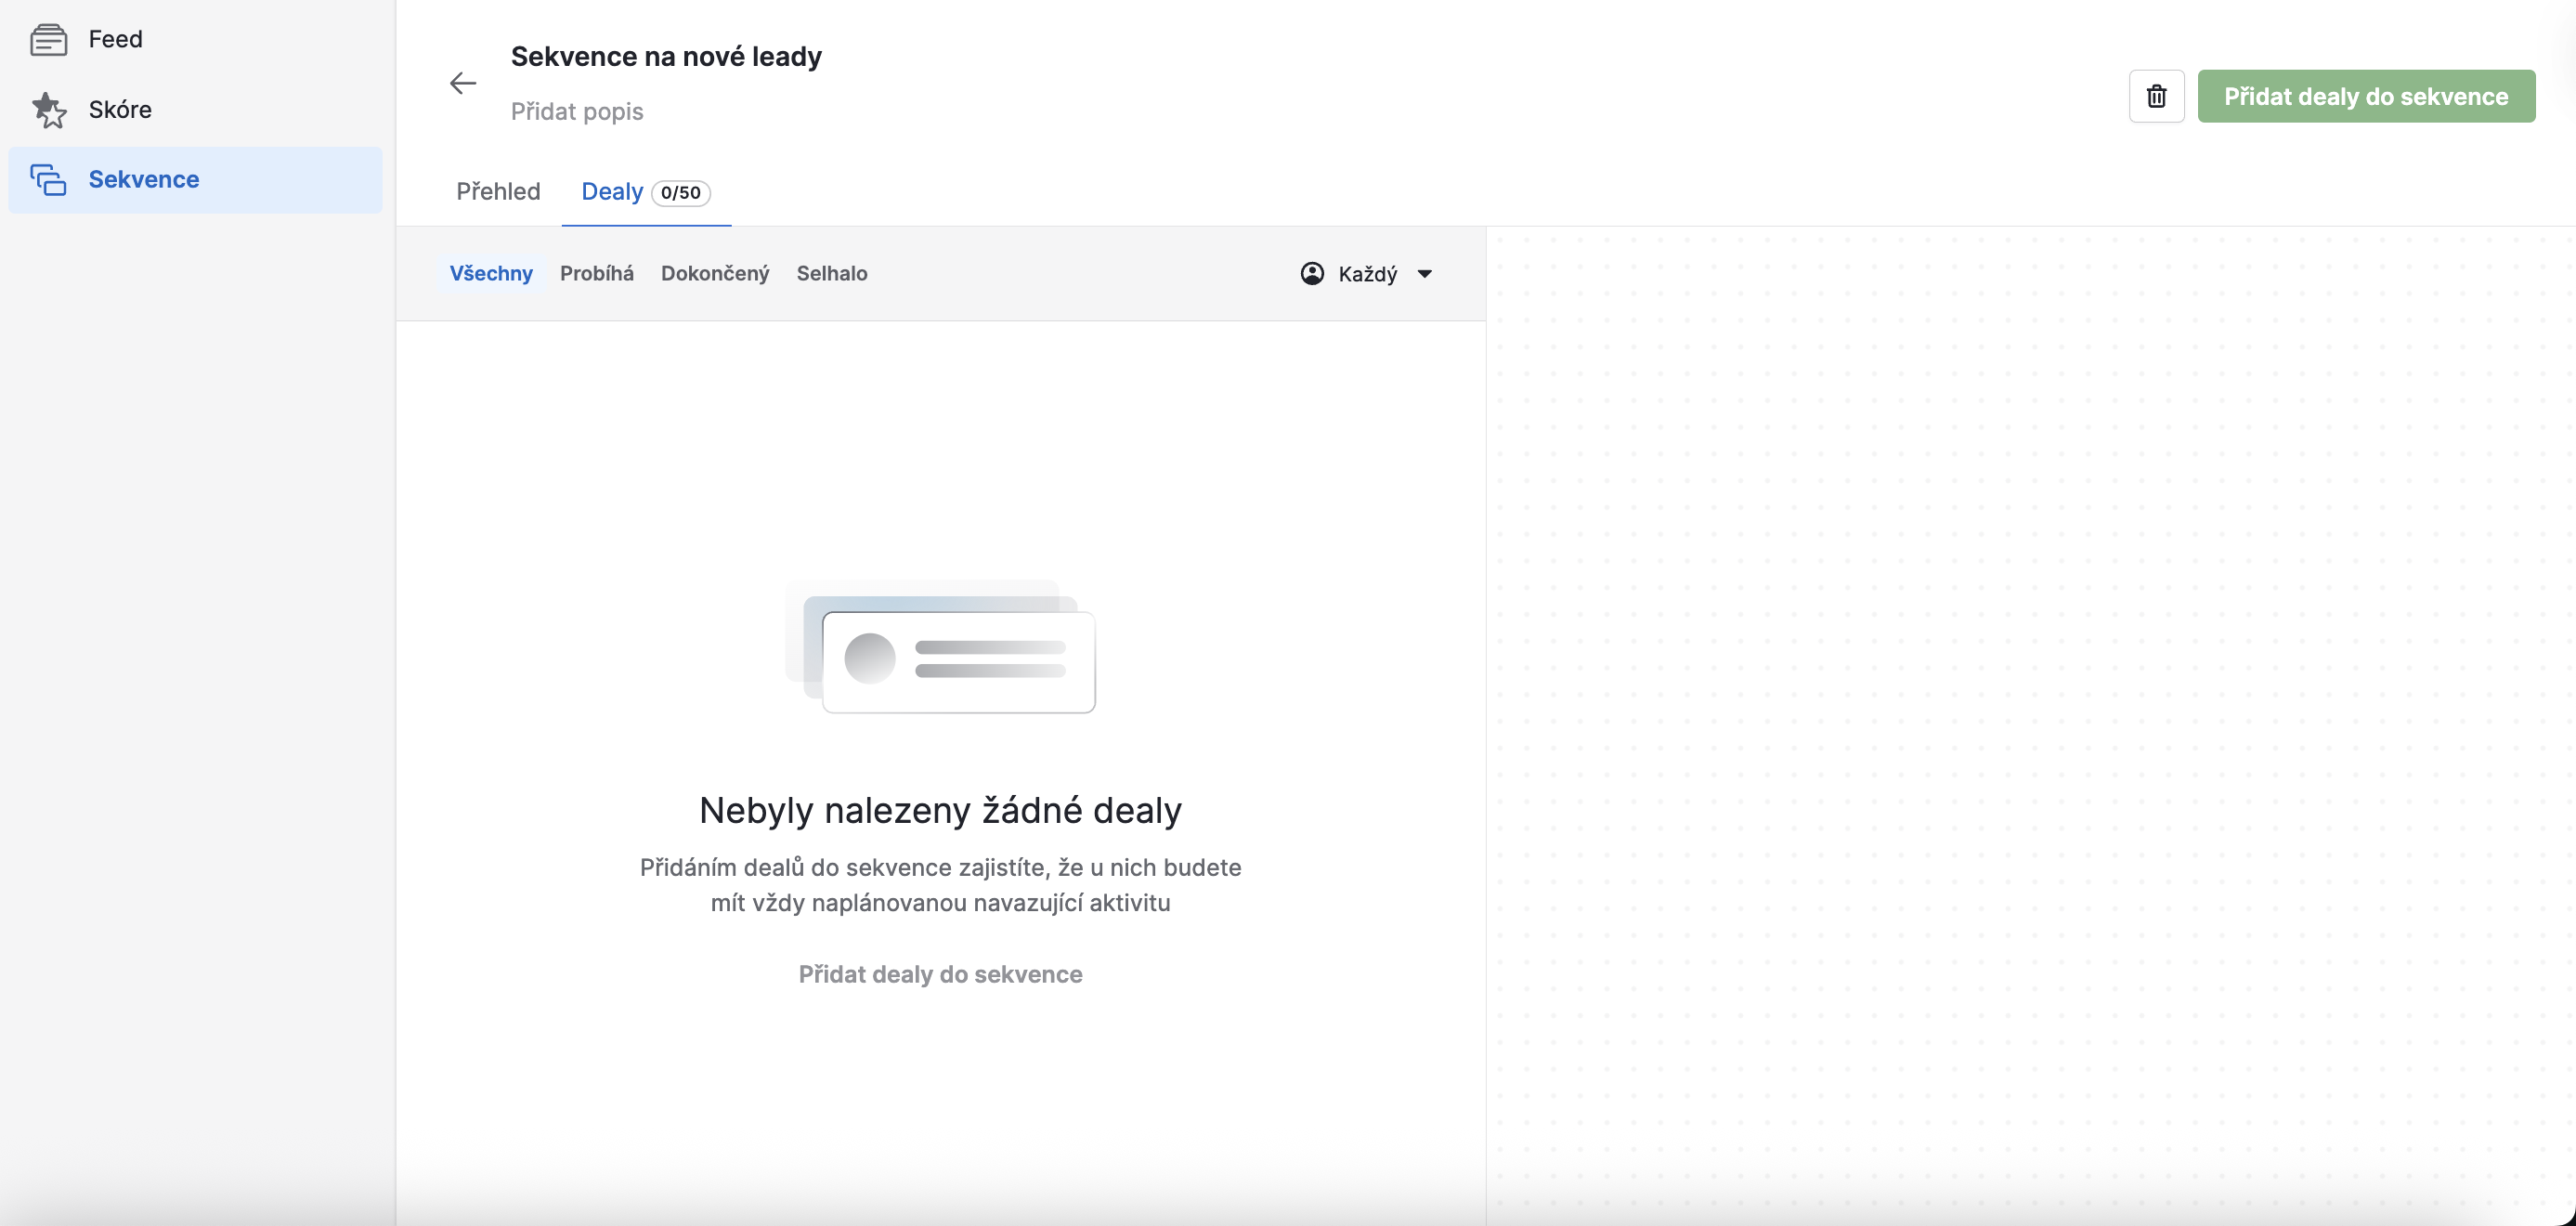
Task: Expand the Každý owner dropdown arrow
Action: coord(1425,274)
